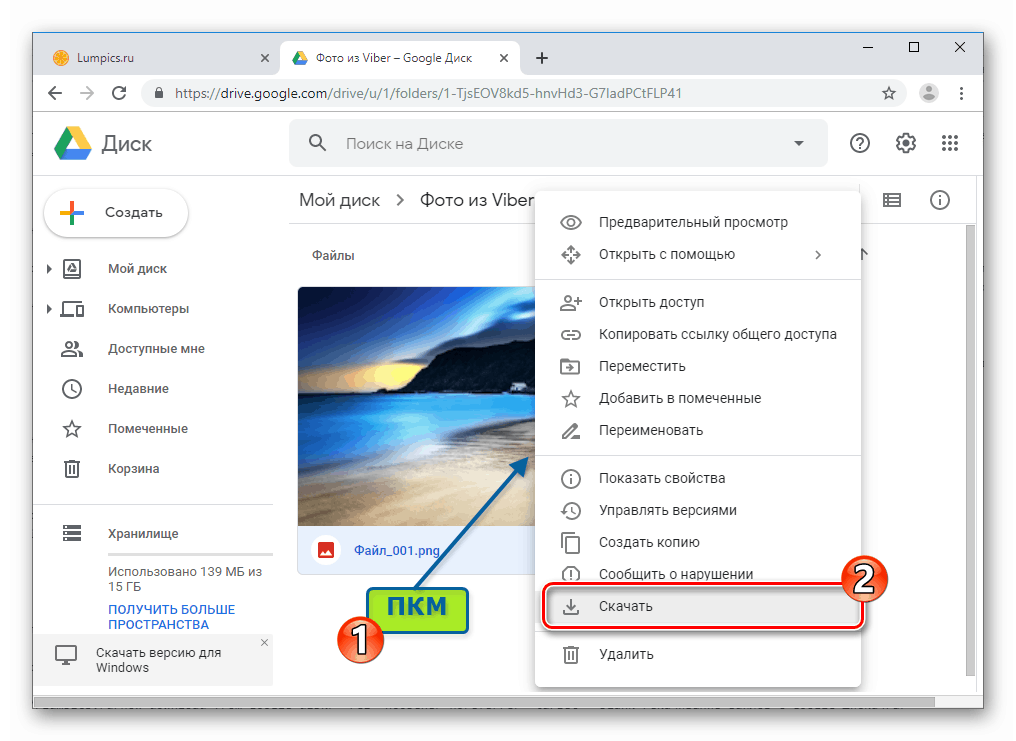Screen dimensions: 1016x741
Task: Click the Файлы section label
Action: tap(333, 255)
